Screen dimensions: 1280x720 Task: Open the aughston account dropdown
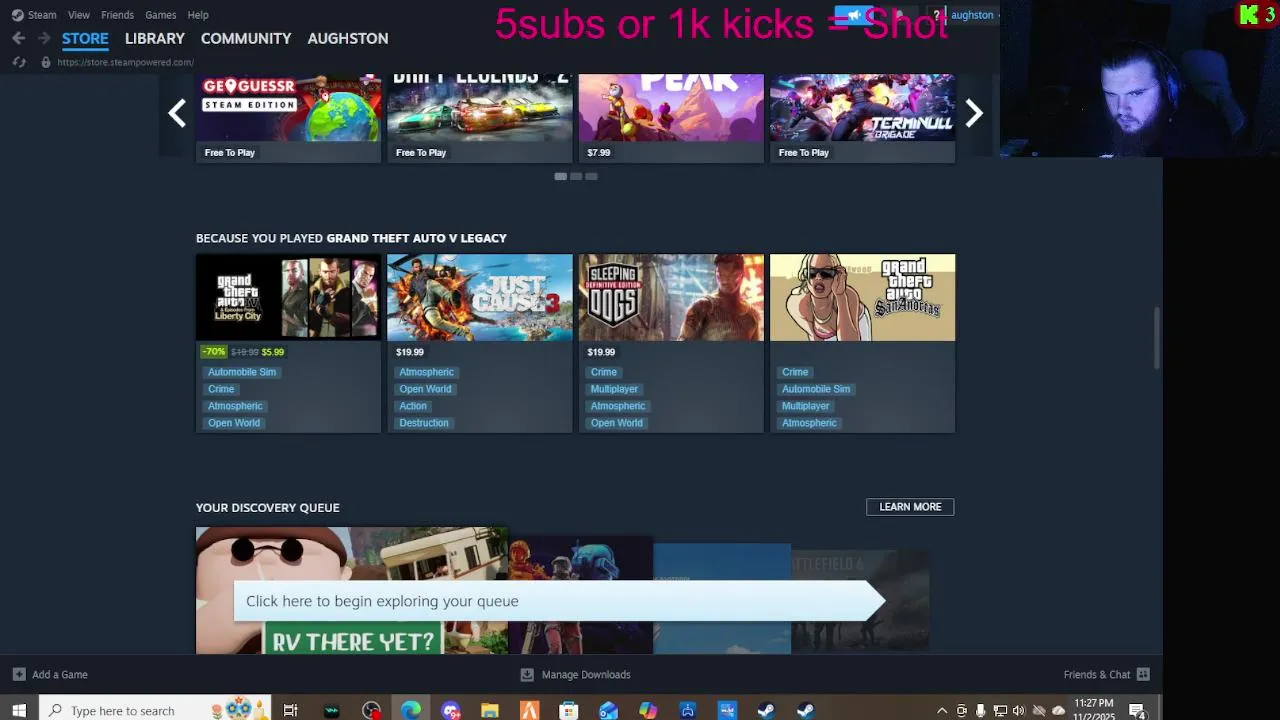point(974,15)
